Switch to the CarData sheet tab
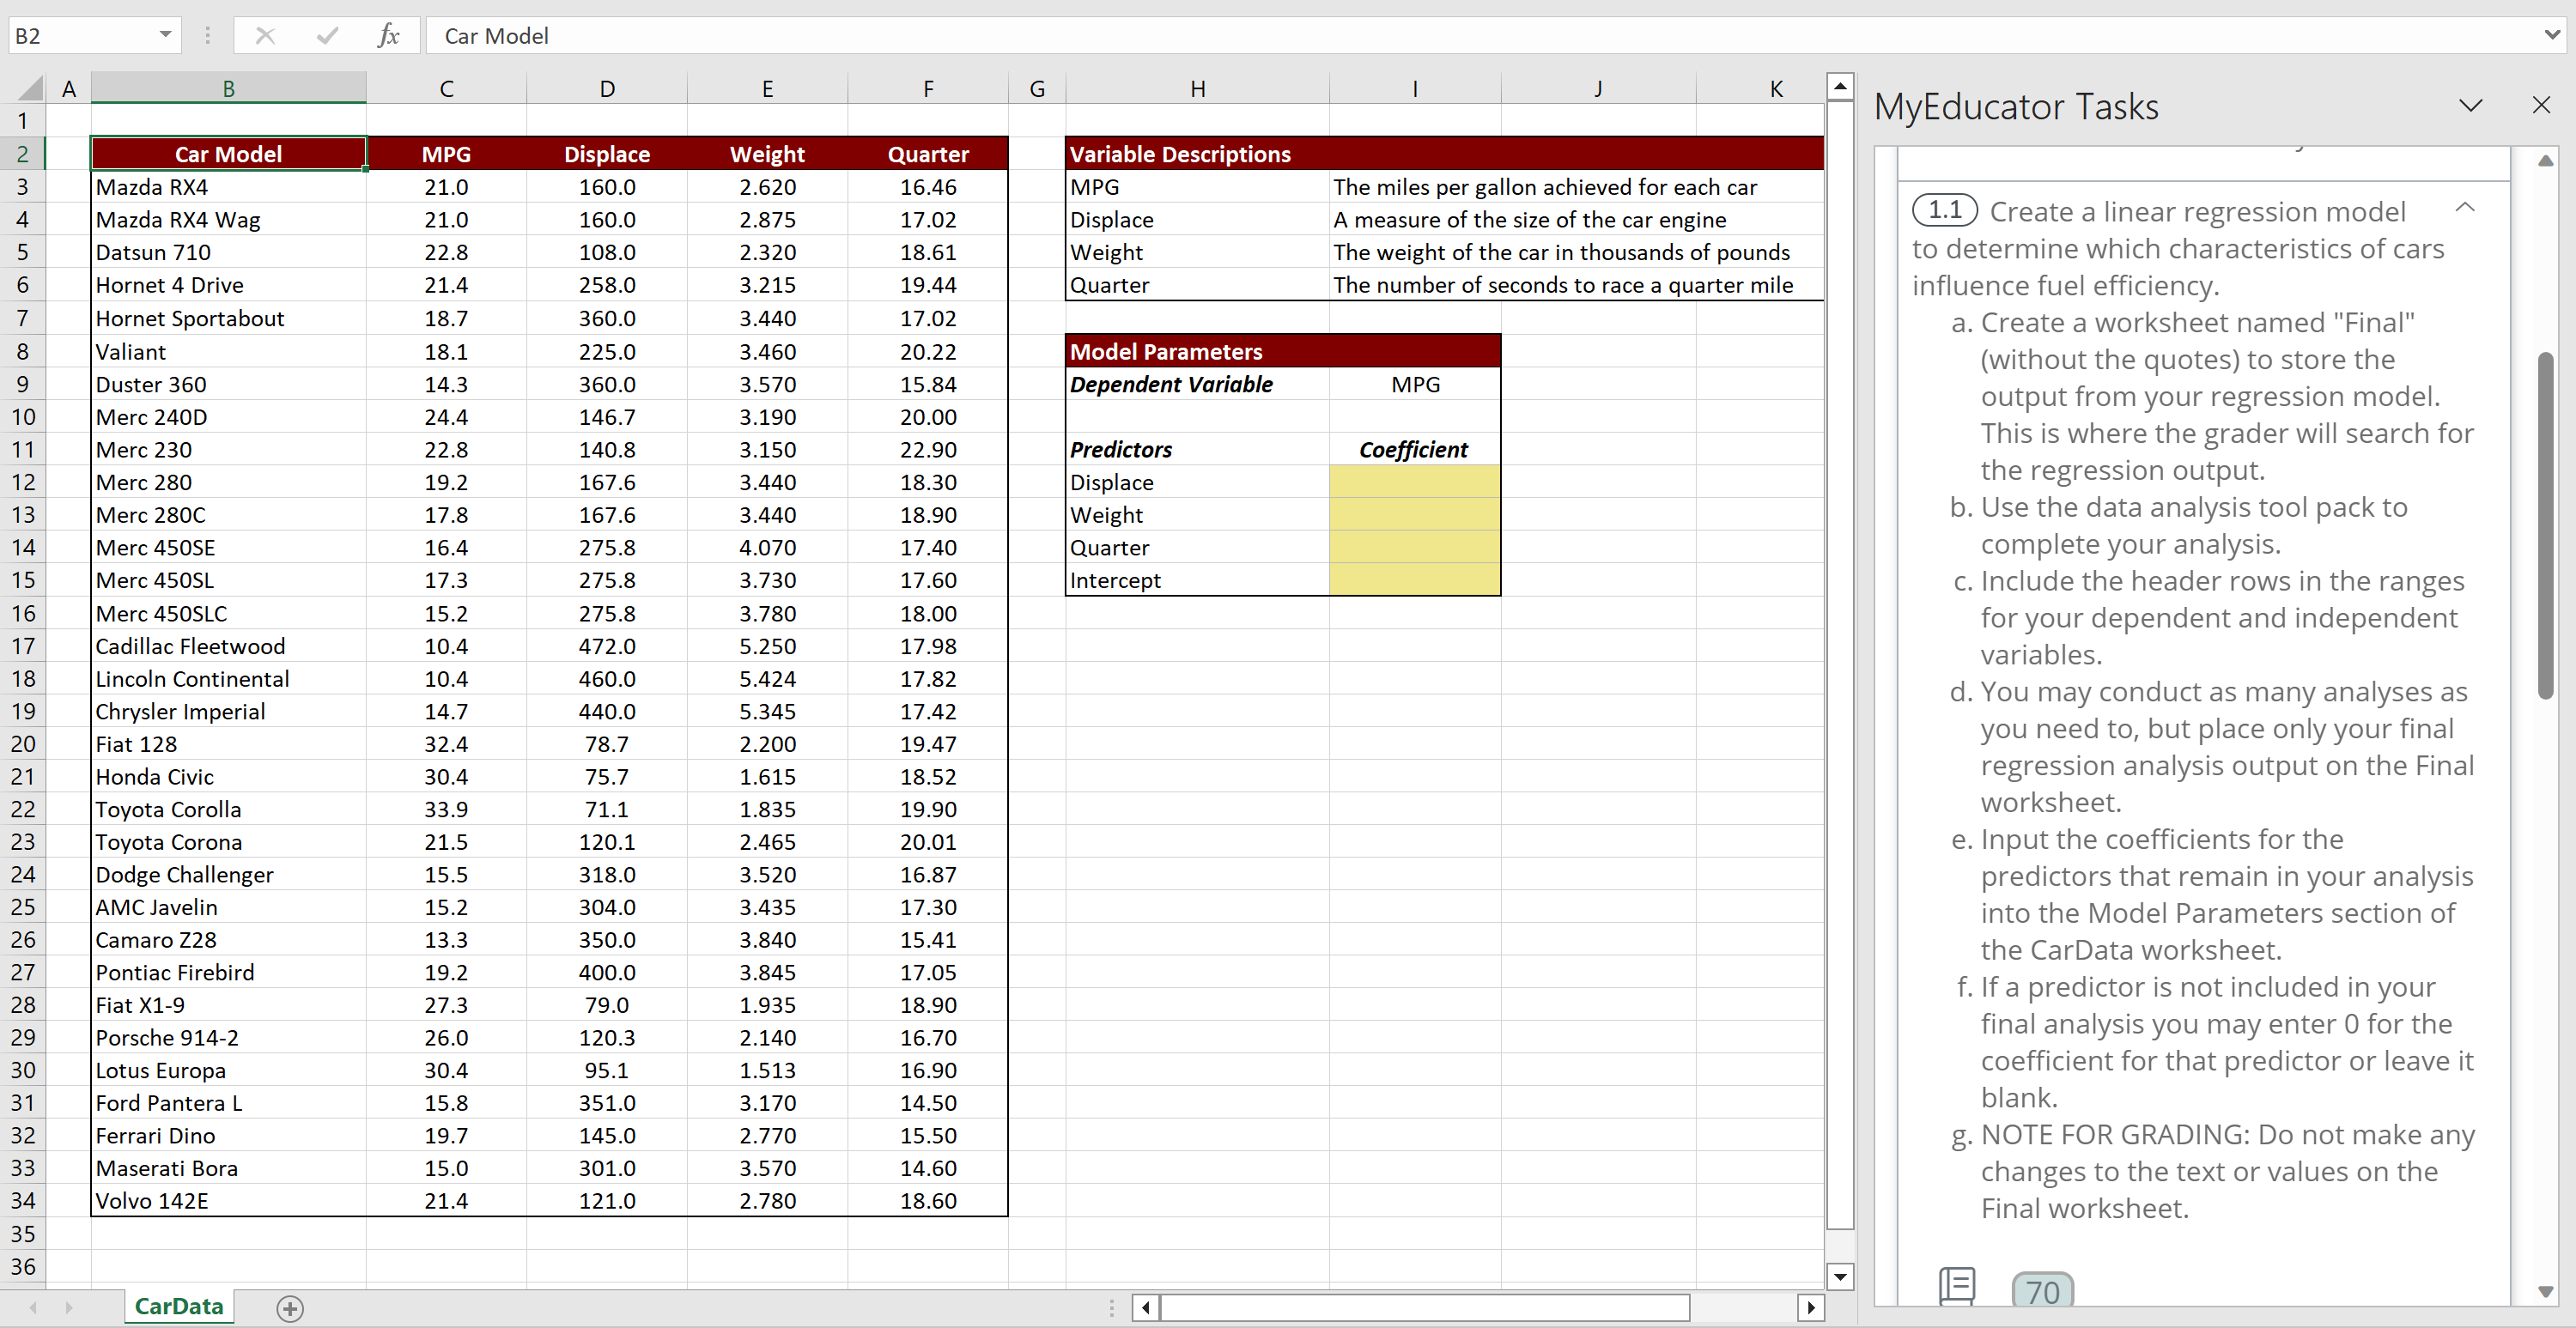This screenshot has width=2576, height=1328. [179, 1306]
